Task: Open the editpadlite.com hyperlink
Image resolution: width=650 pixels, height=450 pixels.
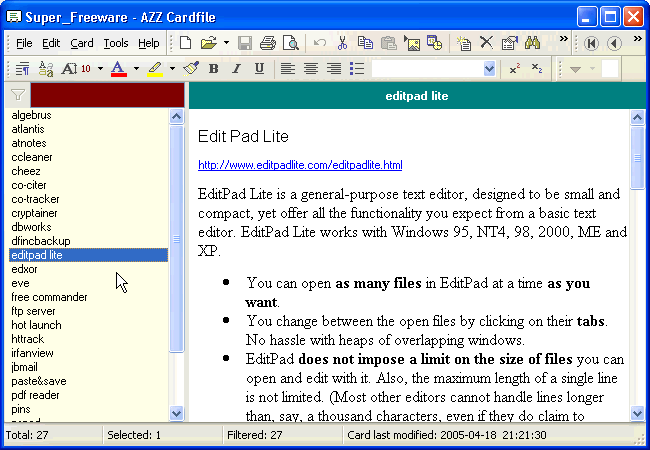Action: [300, 165]
